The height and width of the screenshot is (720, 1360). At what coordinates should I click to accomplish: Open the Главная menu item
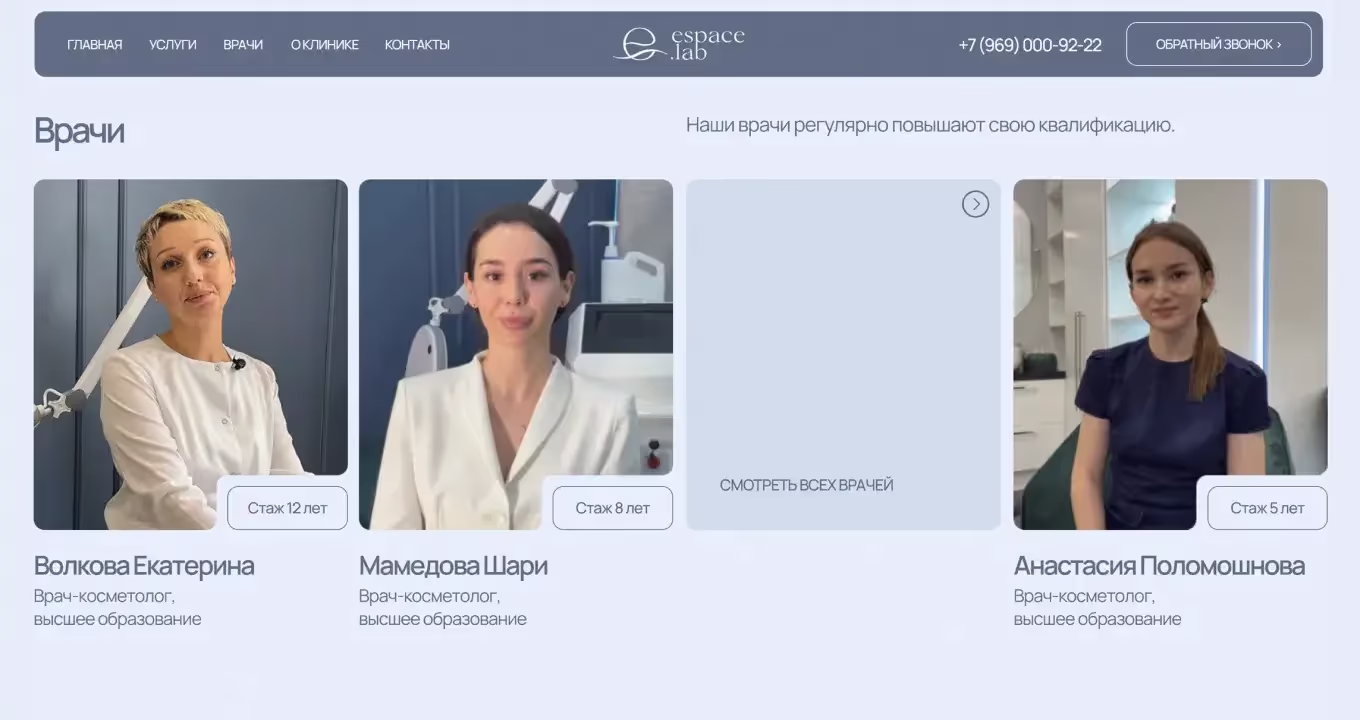(95, 45)
